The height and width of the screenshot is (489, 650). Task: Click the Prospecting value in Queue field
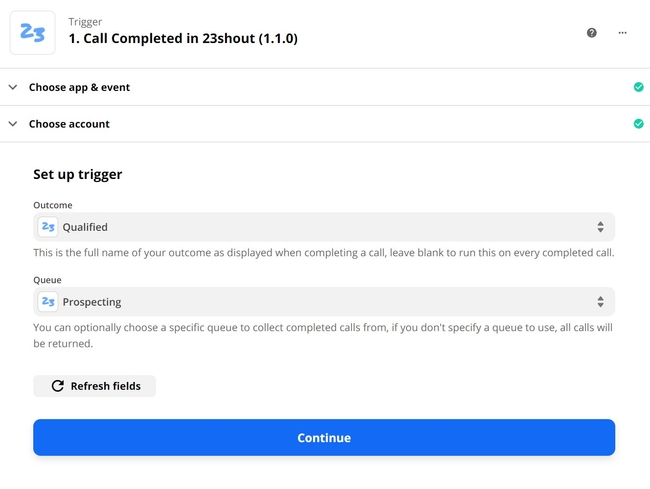pyautogui.click(x=92, y=302)
